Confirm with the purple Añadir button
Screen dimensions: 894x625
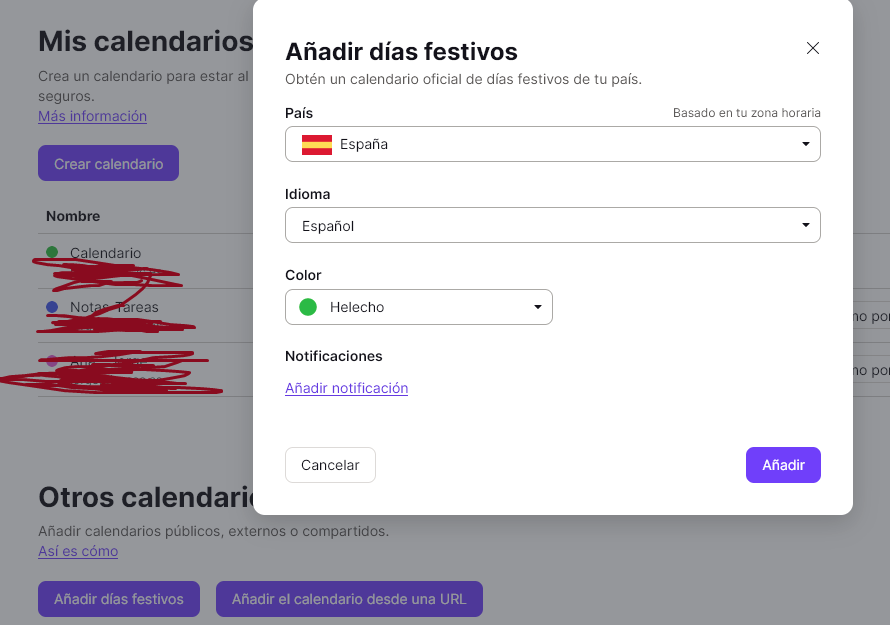coord(783,465)
